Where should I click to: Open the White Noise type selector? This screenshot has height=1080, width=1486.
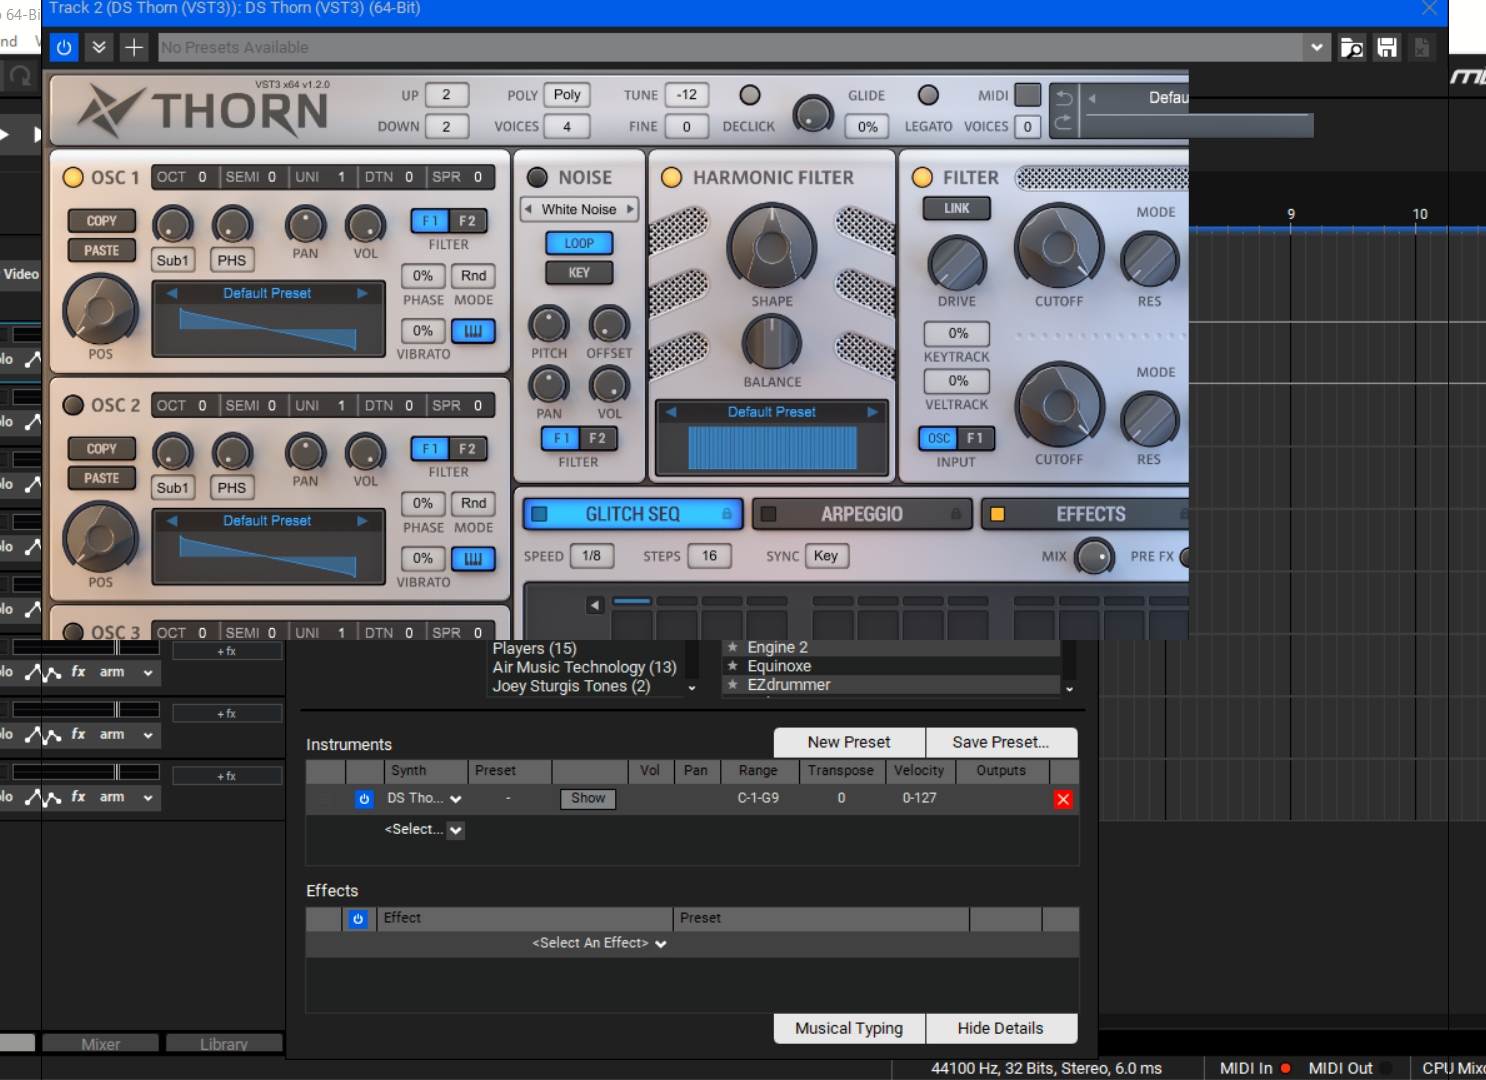tap(579, 209)
